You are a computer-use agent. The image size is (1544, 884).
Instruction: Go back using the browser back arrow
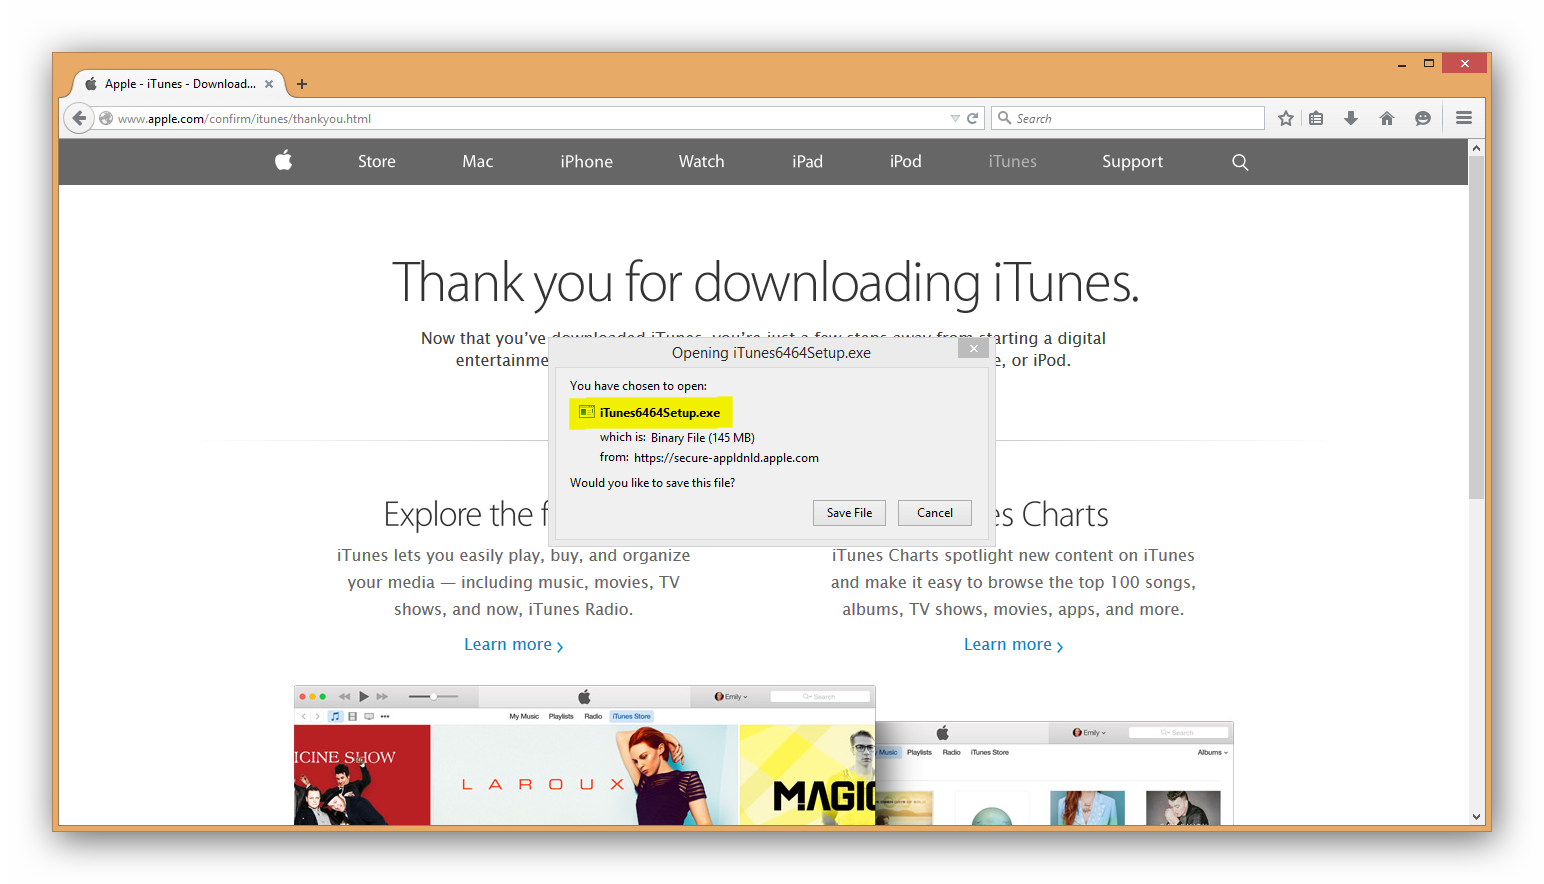pyautogui.click(x=79, y=118)
